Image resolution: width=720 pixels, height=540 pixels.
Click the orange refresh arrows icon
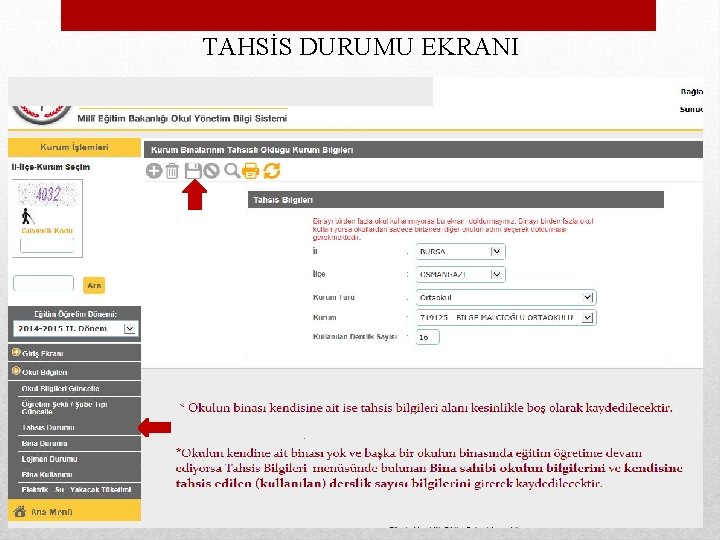click(271, 171)
